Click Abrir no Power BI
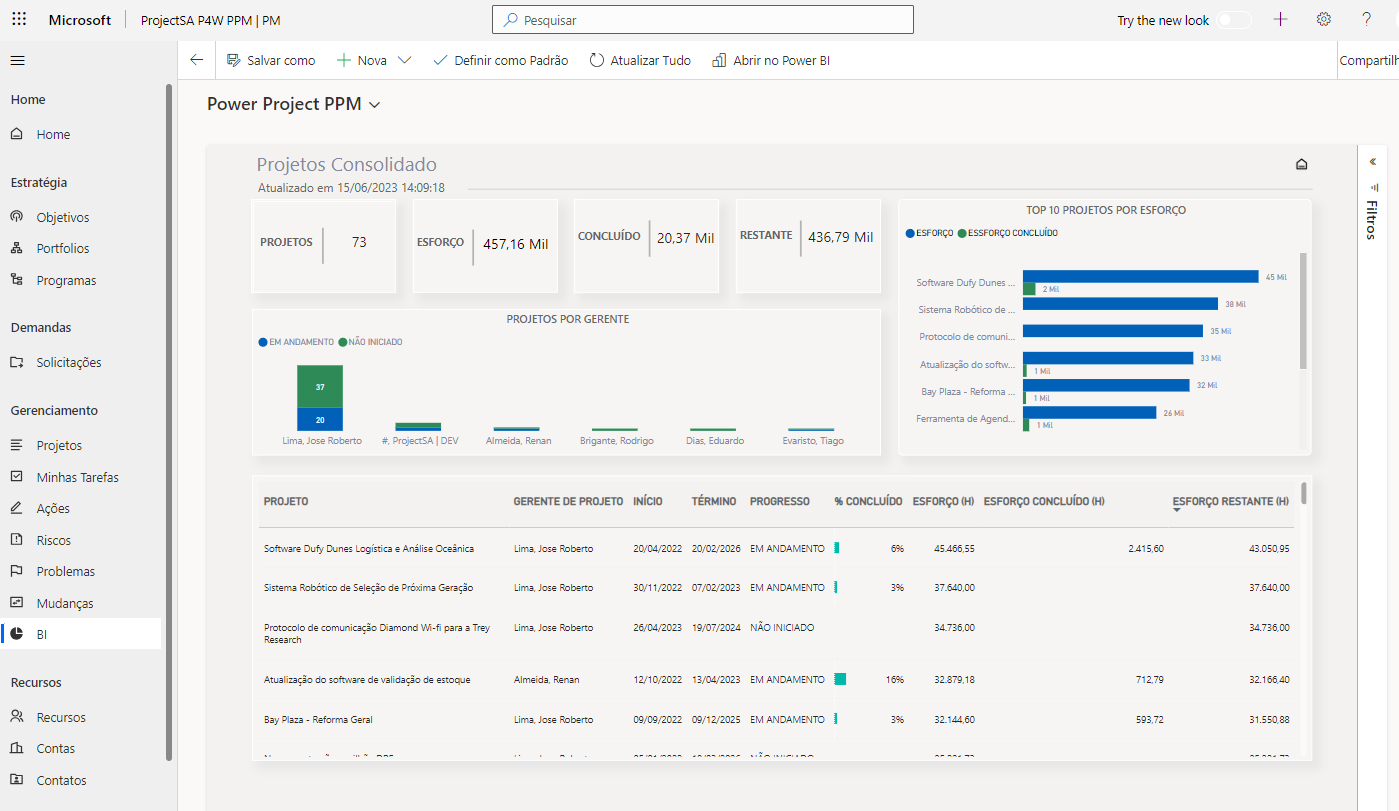 (x=771, y=60)
